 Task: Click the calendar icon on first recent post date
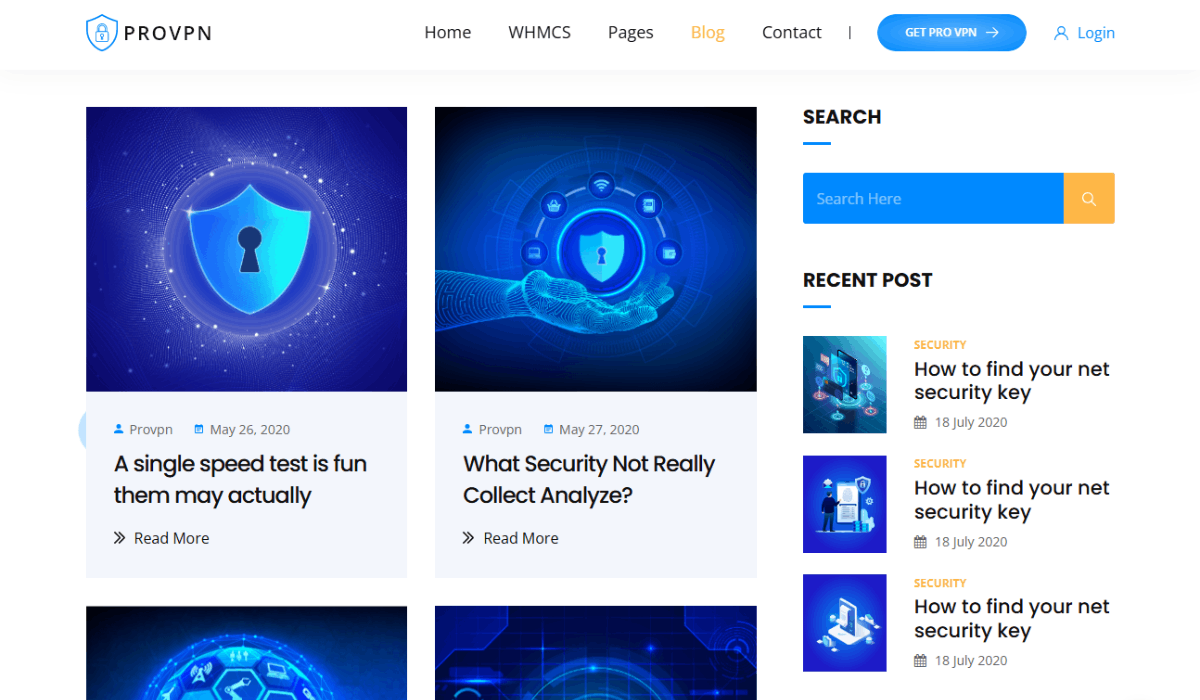(920, 422)
